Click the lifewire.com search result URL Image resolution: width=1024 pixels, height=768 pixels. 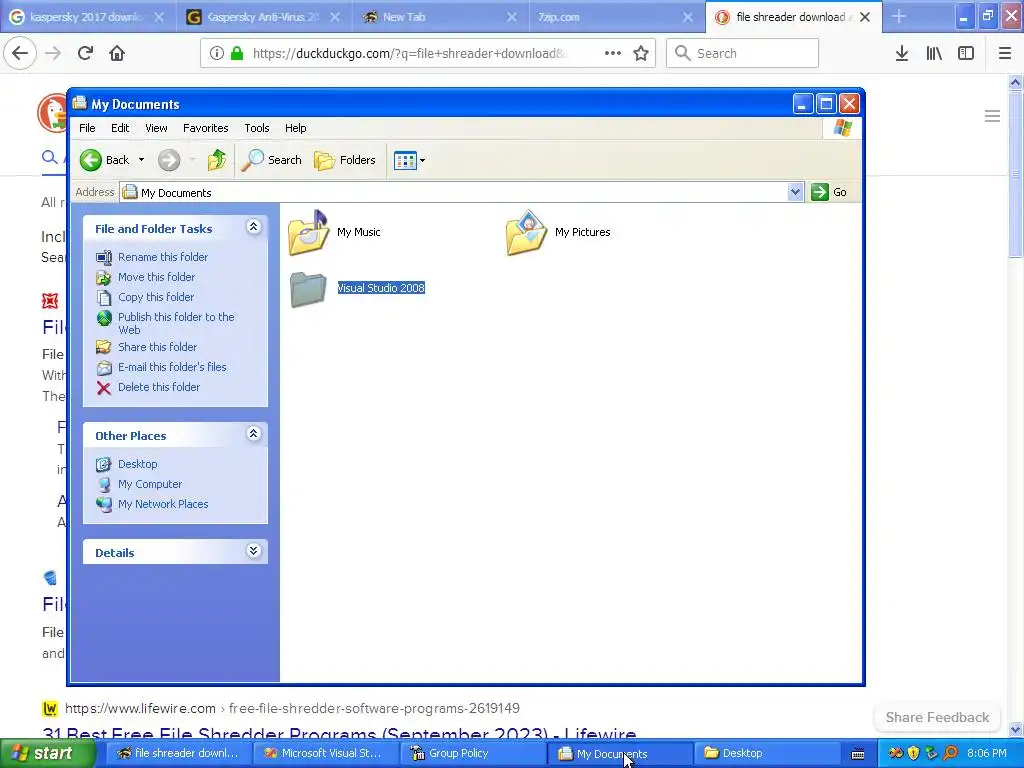pos(292,708)
